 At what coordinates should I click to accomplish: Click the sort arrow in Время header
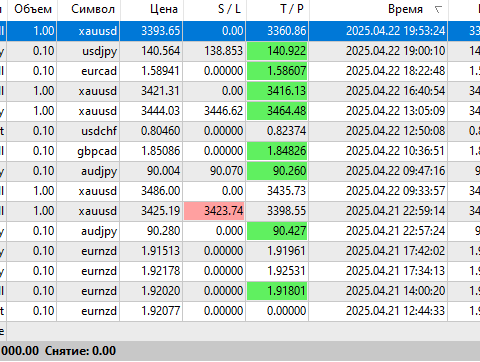(438, 10)
